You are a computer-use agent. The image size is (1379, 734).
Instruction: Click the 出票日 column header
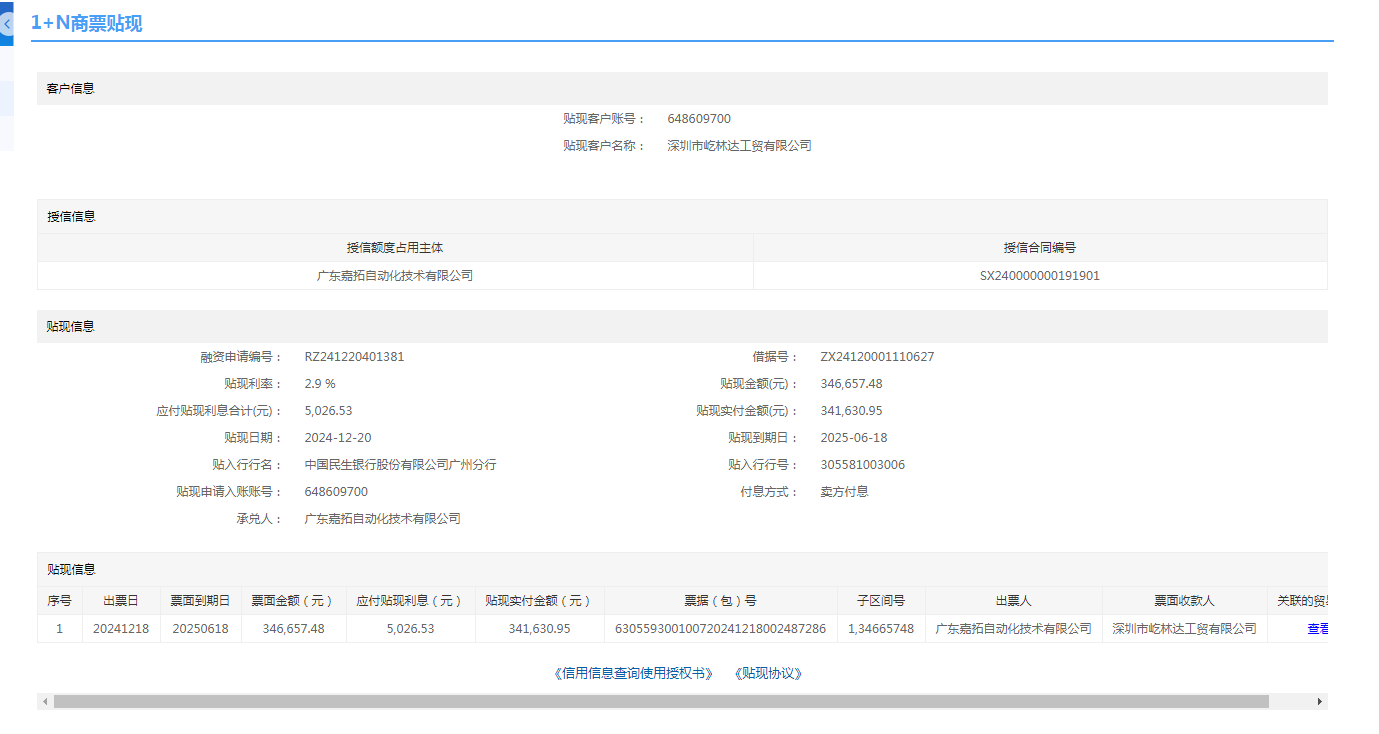pyautogui.click(x=121, y=601)
